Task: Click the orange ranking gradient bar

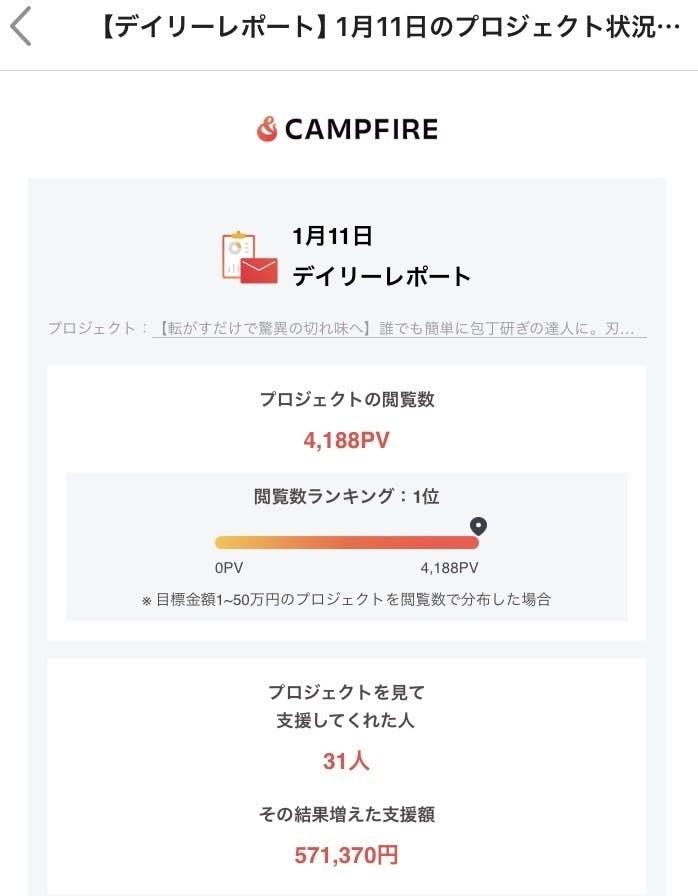Action: [x=346, y=542]
